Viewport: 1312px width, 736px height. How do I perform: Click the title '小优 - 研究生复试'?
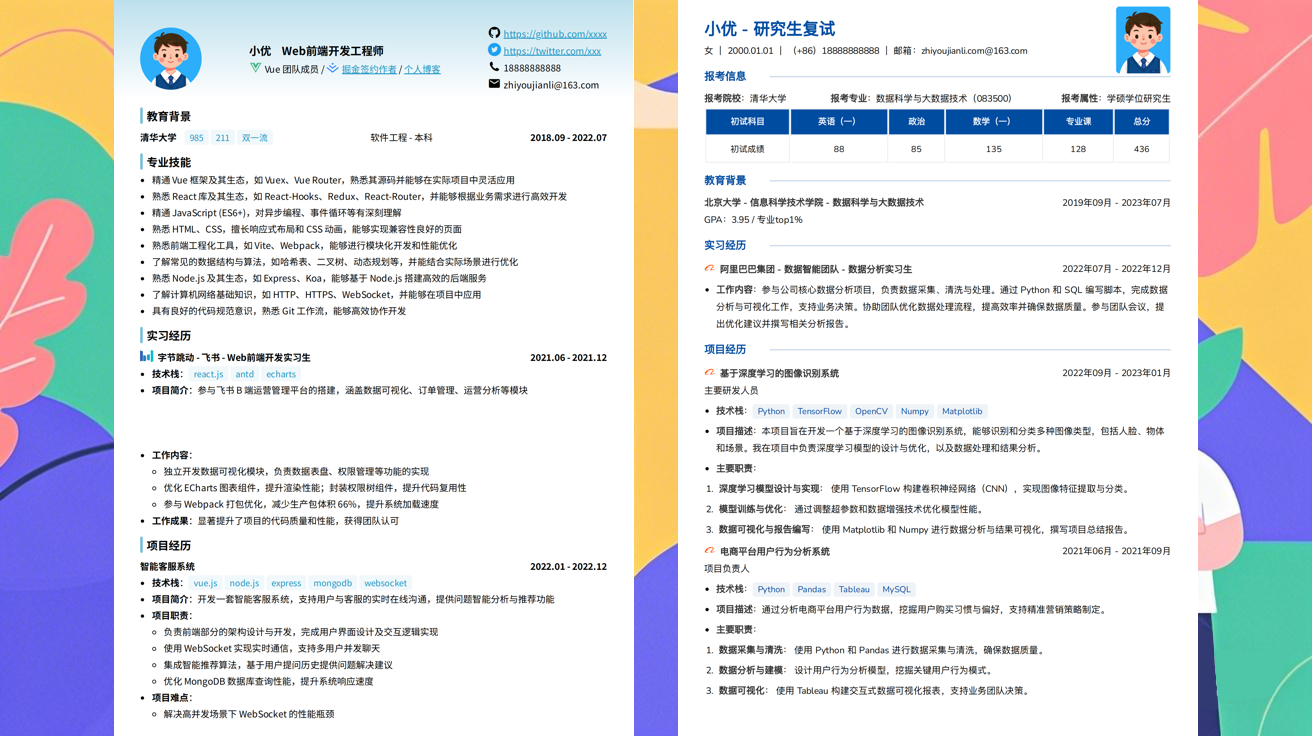click(x=769, y=29)
